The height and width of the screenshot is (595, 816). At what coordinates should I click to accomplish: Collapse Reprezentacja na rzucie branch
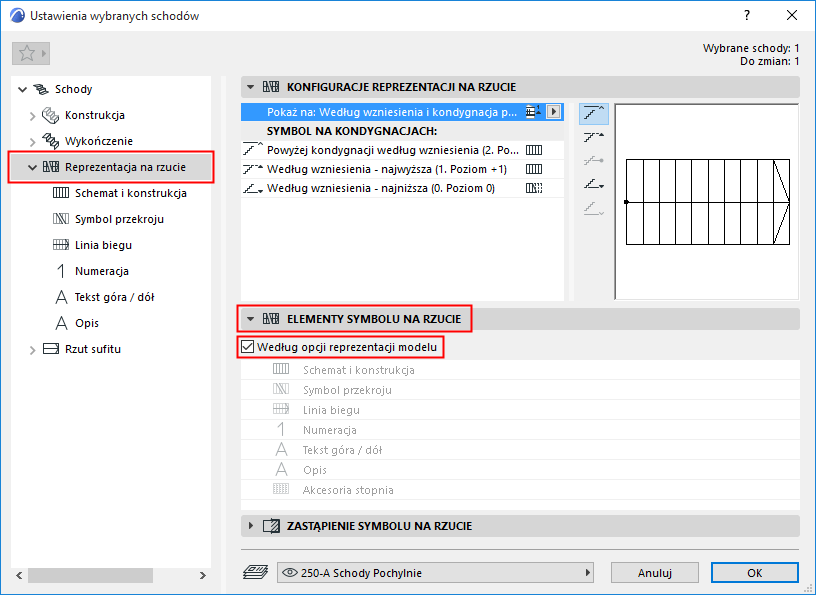pyautogui.click(x=32, y=168)
